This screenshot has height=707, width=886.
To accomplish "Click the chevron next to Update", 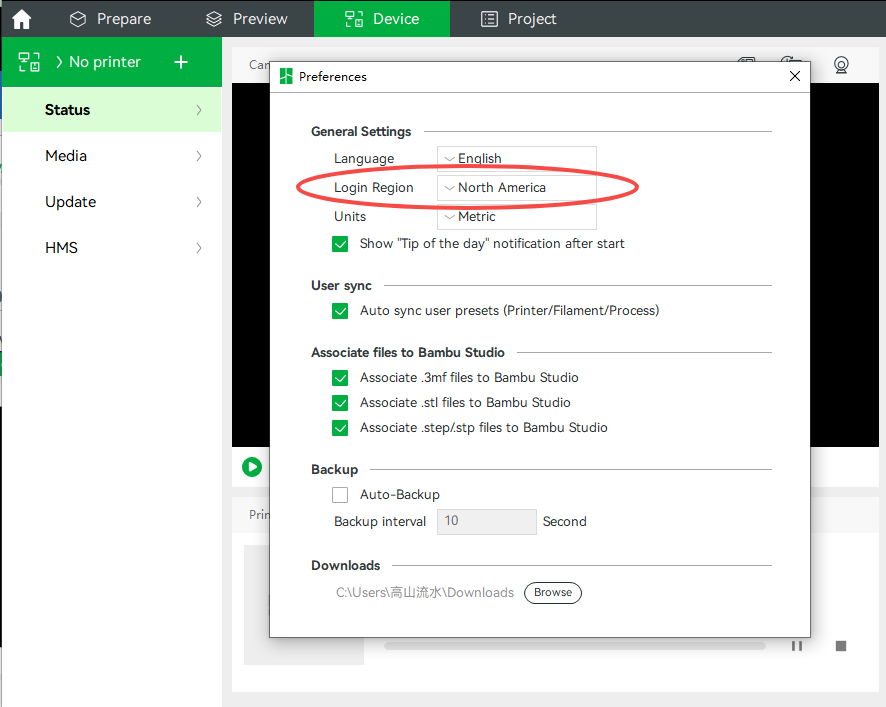I will [199, 202].
